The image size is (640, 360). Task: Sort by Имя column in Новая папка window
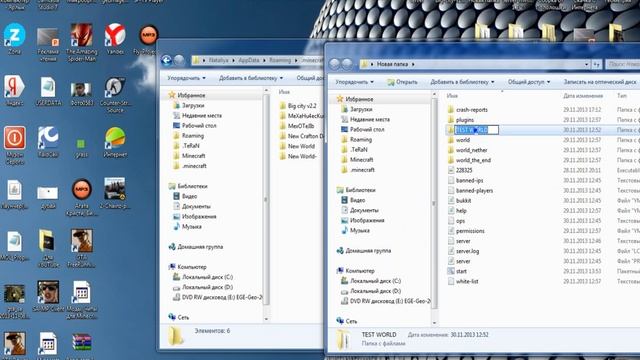(x=452, y=96)
